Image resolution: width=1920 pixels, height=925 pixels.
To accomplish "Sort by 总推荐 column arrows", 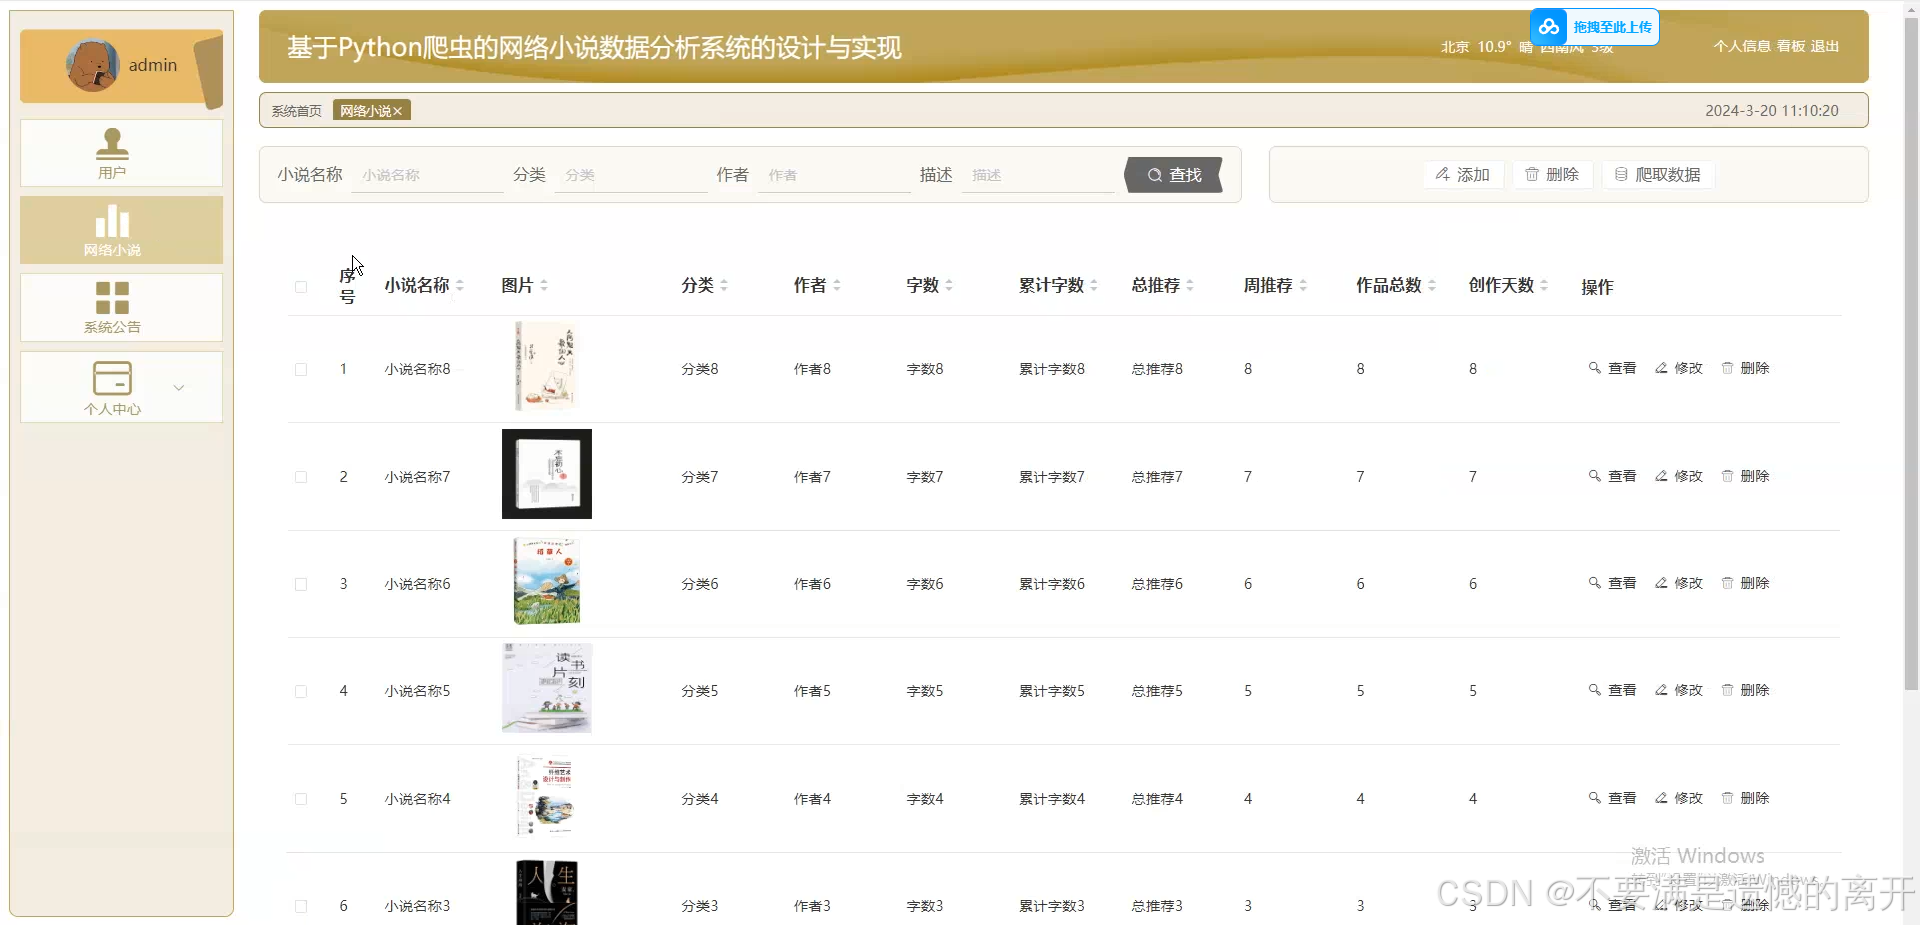I will coord(1190,286).
